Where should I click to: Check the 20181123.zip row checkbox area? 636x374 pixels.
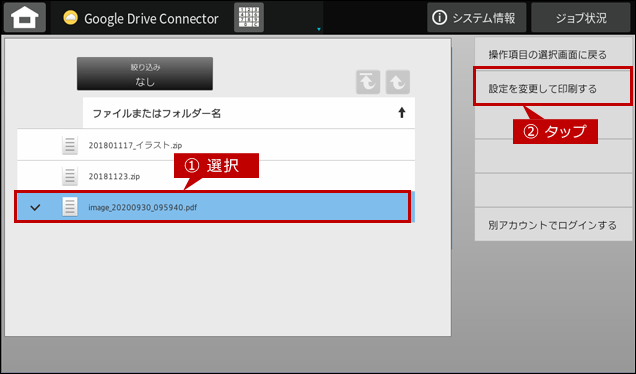[35, 176]
